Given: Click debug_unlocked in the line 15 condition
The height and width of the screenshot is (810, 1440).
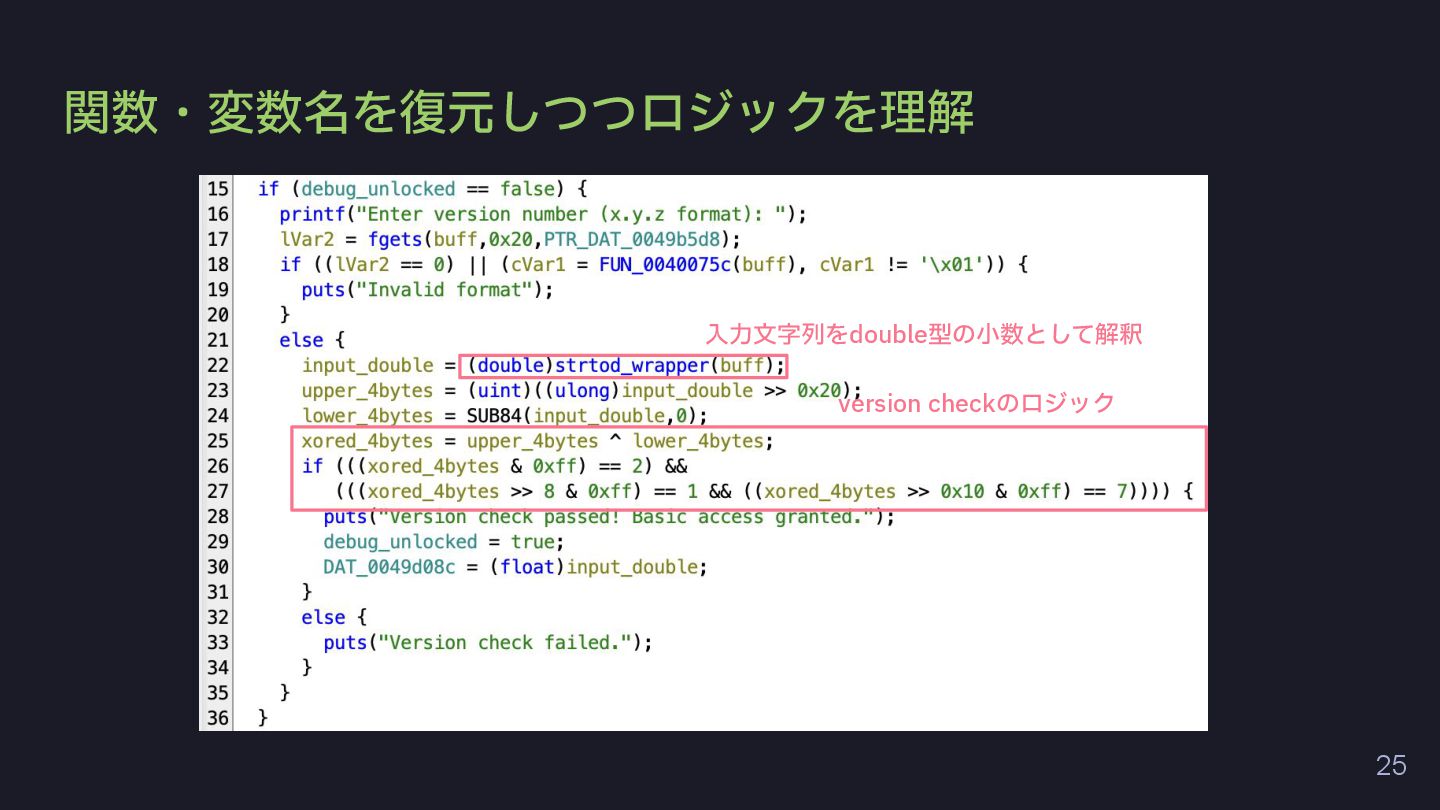Looking at the screenshot, I should (378, 189).
